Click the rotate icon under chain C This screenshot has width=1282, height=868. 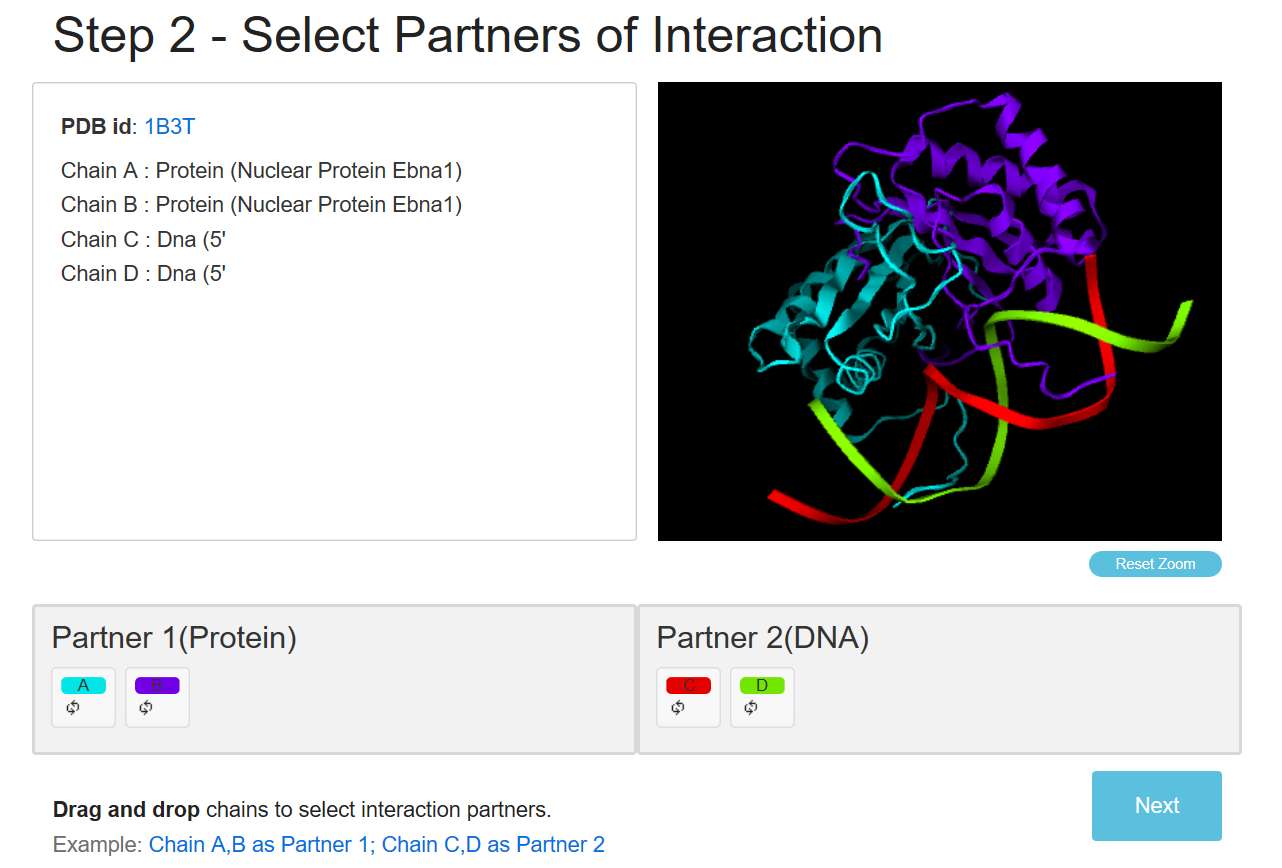click(678, 708)
